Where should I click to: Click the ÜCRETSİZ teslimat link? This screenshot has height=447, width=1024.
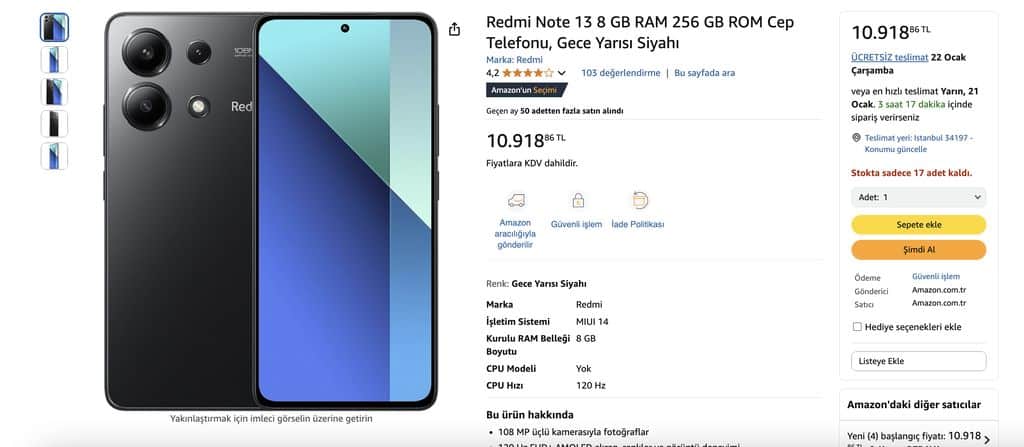pyautogui.click(x=889, y=58)
